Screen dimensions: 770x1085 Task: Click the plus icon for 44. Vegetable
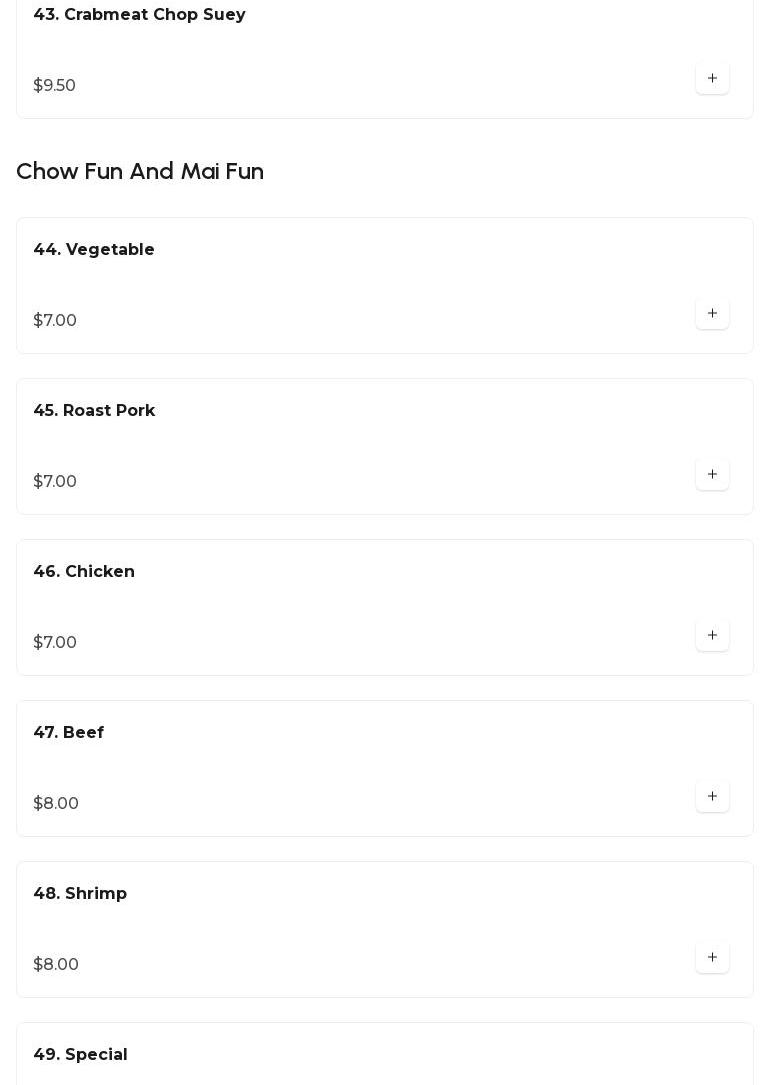[x=712, y=313]
